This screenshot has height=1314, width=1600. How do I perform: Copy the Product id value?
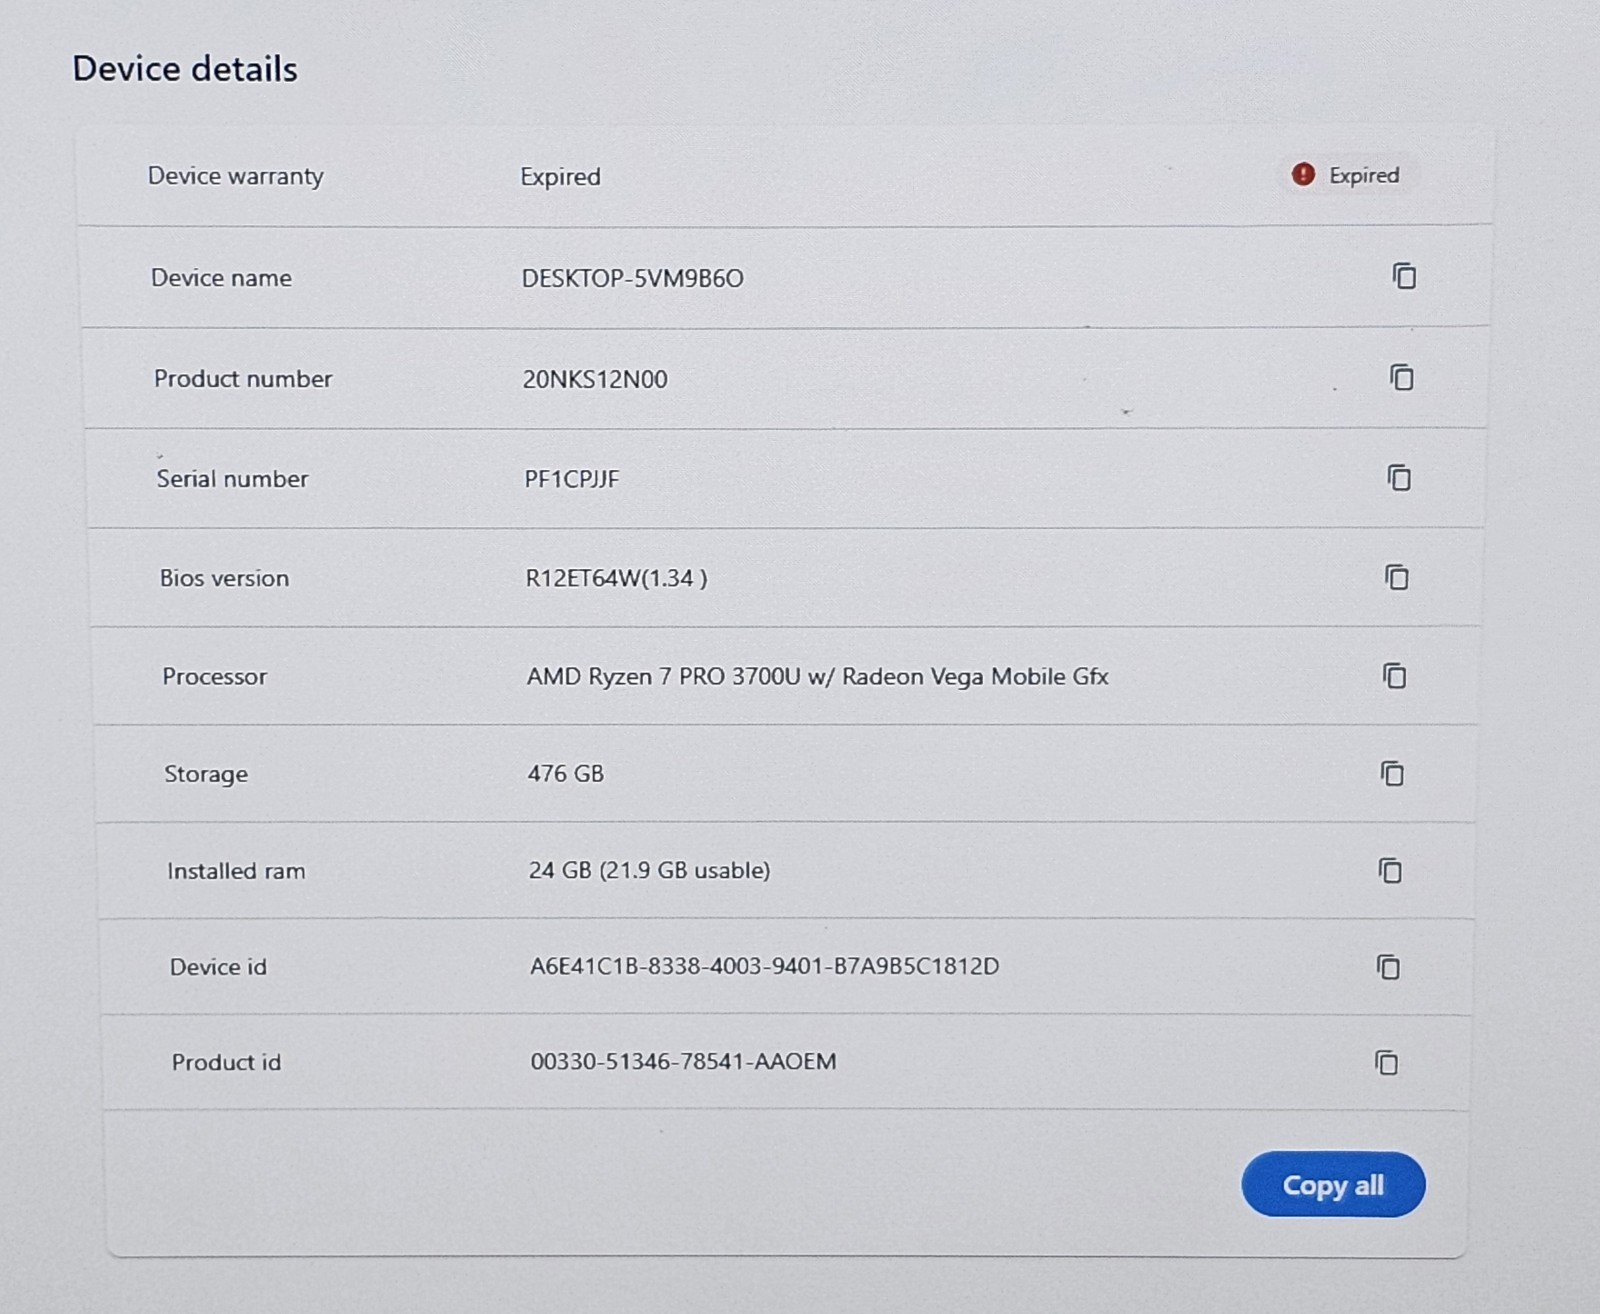click(x=1387, y=1062)
